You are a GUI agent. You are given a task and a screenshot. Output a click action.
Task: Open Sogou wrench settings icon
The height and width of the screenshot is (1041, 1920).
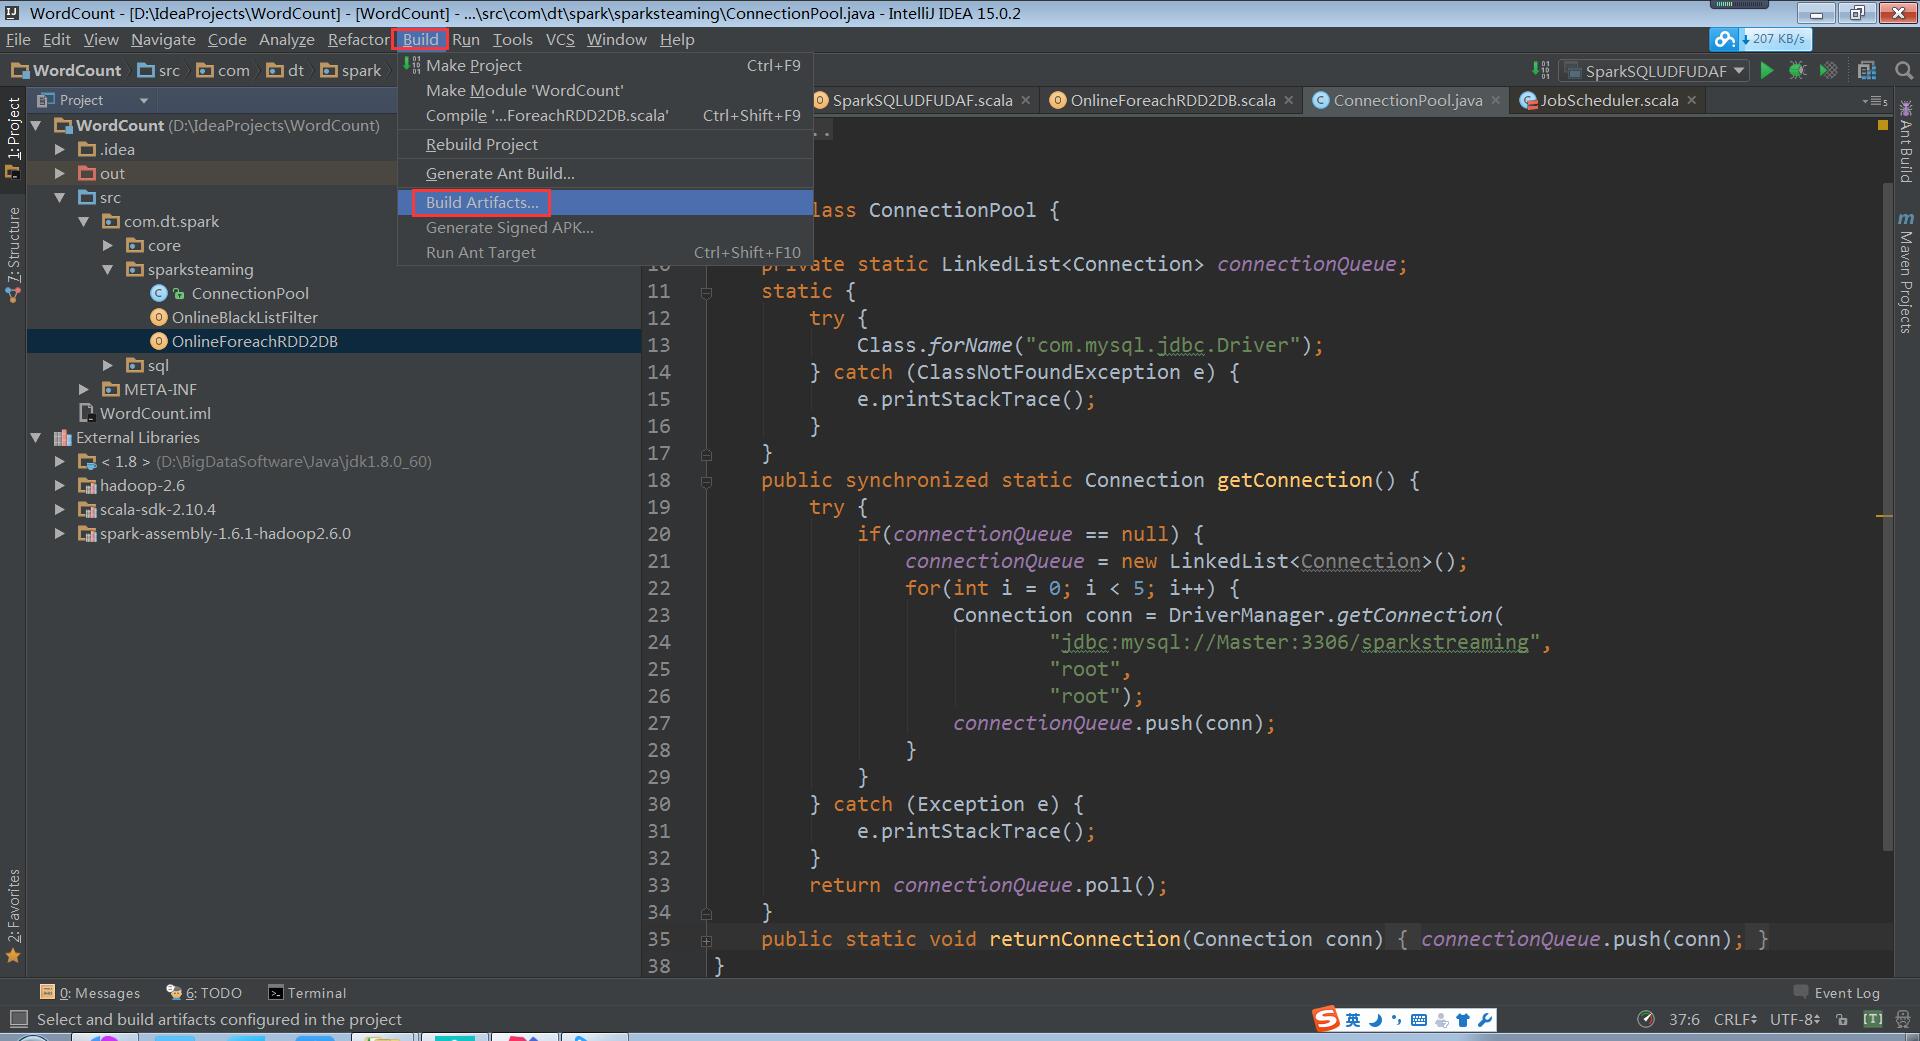click(1485, 1020)
